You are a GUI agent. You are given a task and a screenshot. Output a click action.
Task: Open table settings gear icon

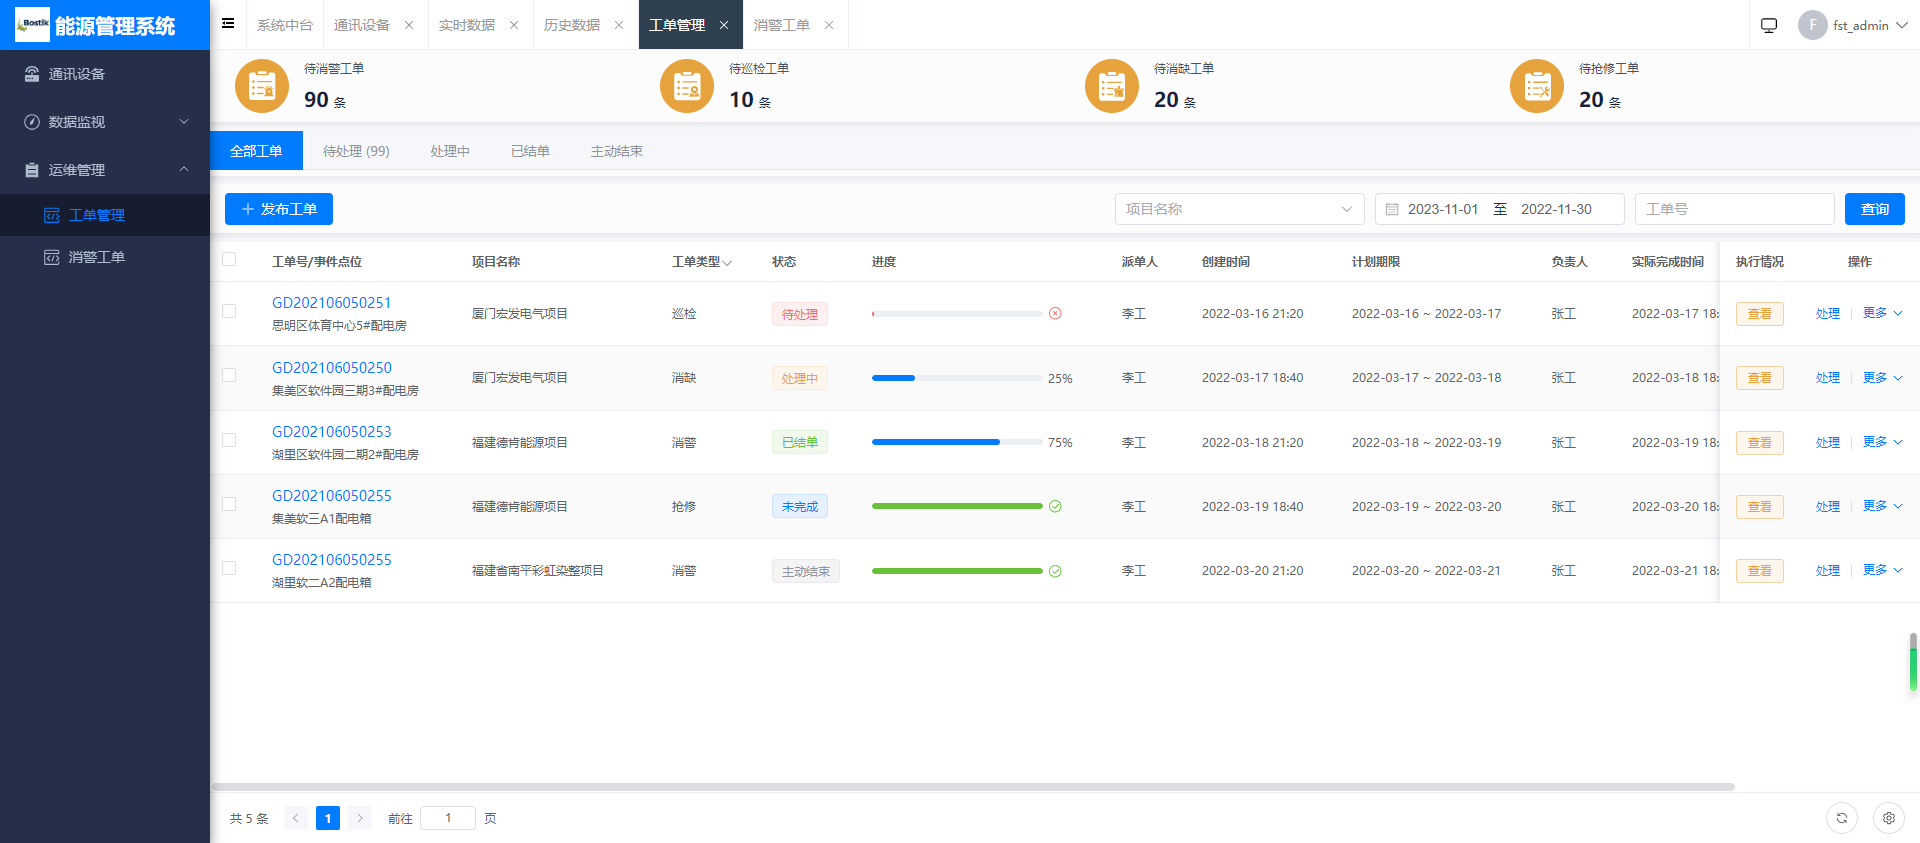coord(1889,818)
